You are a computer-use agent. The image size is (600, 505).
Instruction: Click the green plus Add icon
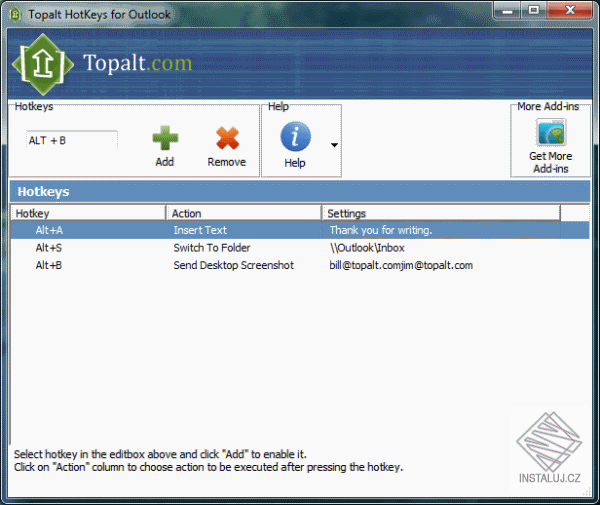(165, 138)
